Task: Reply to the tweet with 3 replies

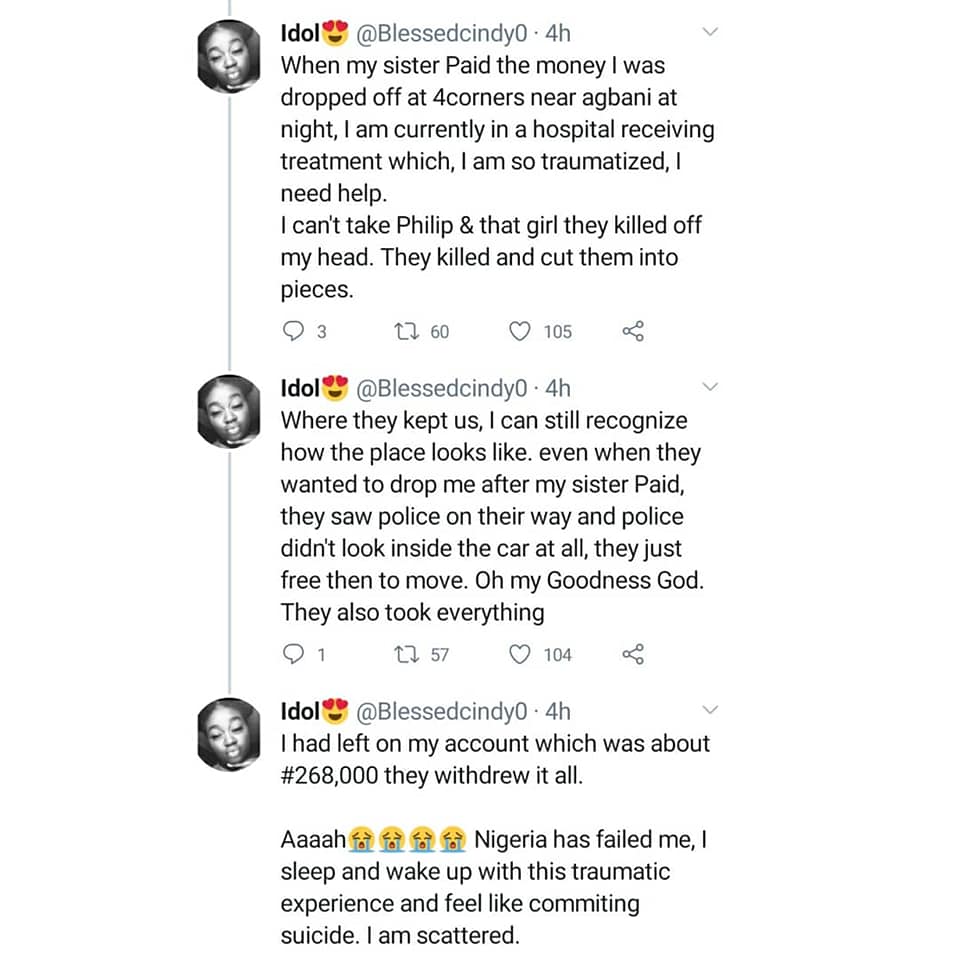Action: (293, 332)
